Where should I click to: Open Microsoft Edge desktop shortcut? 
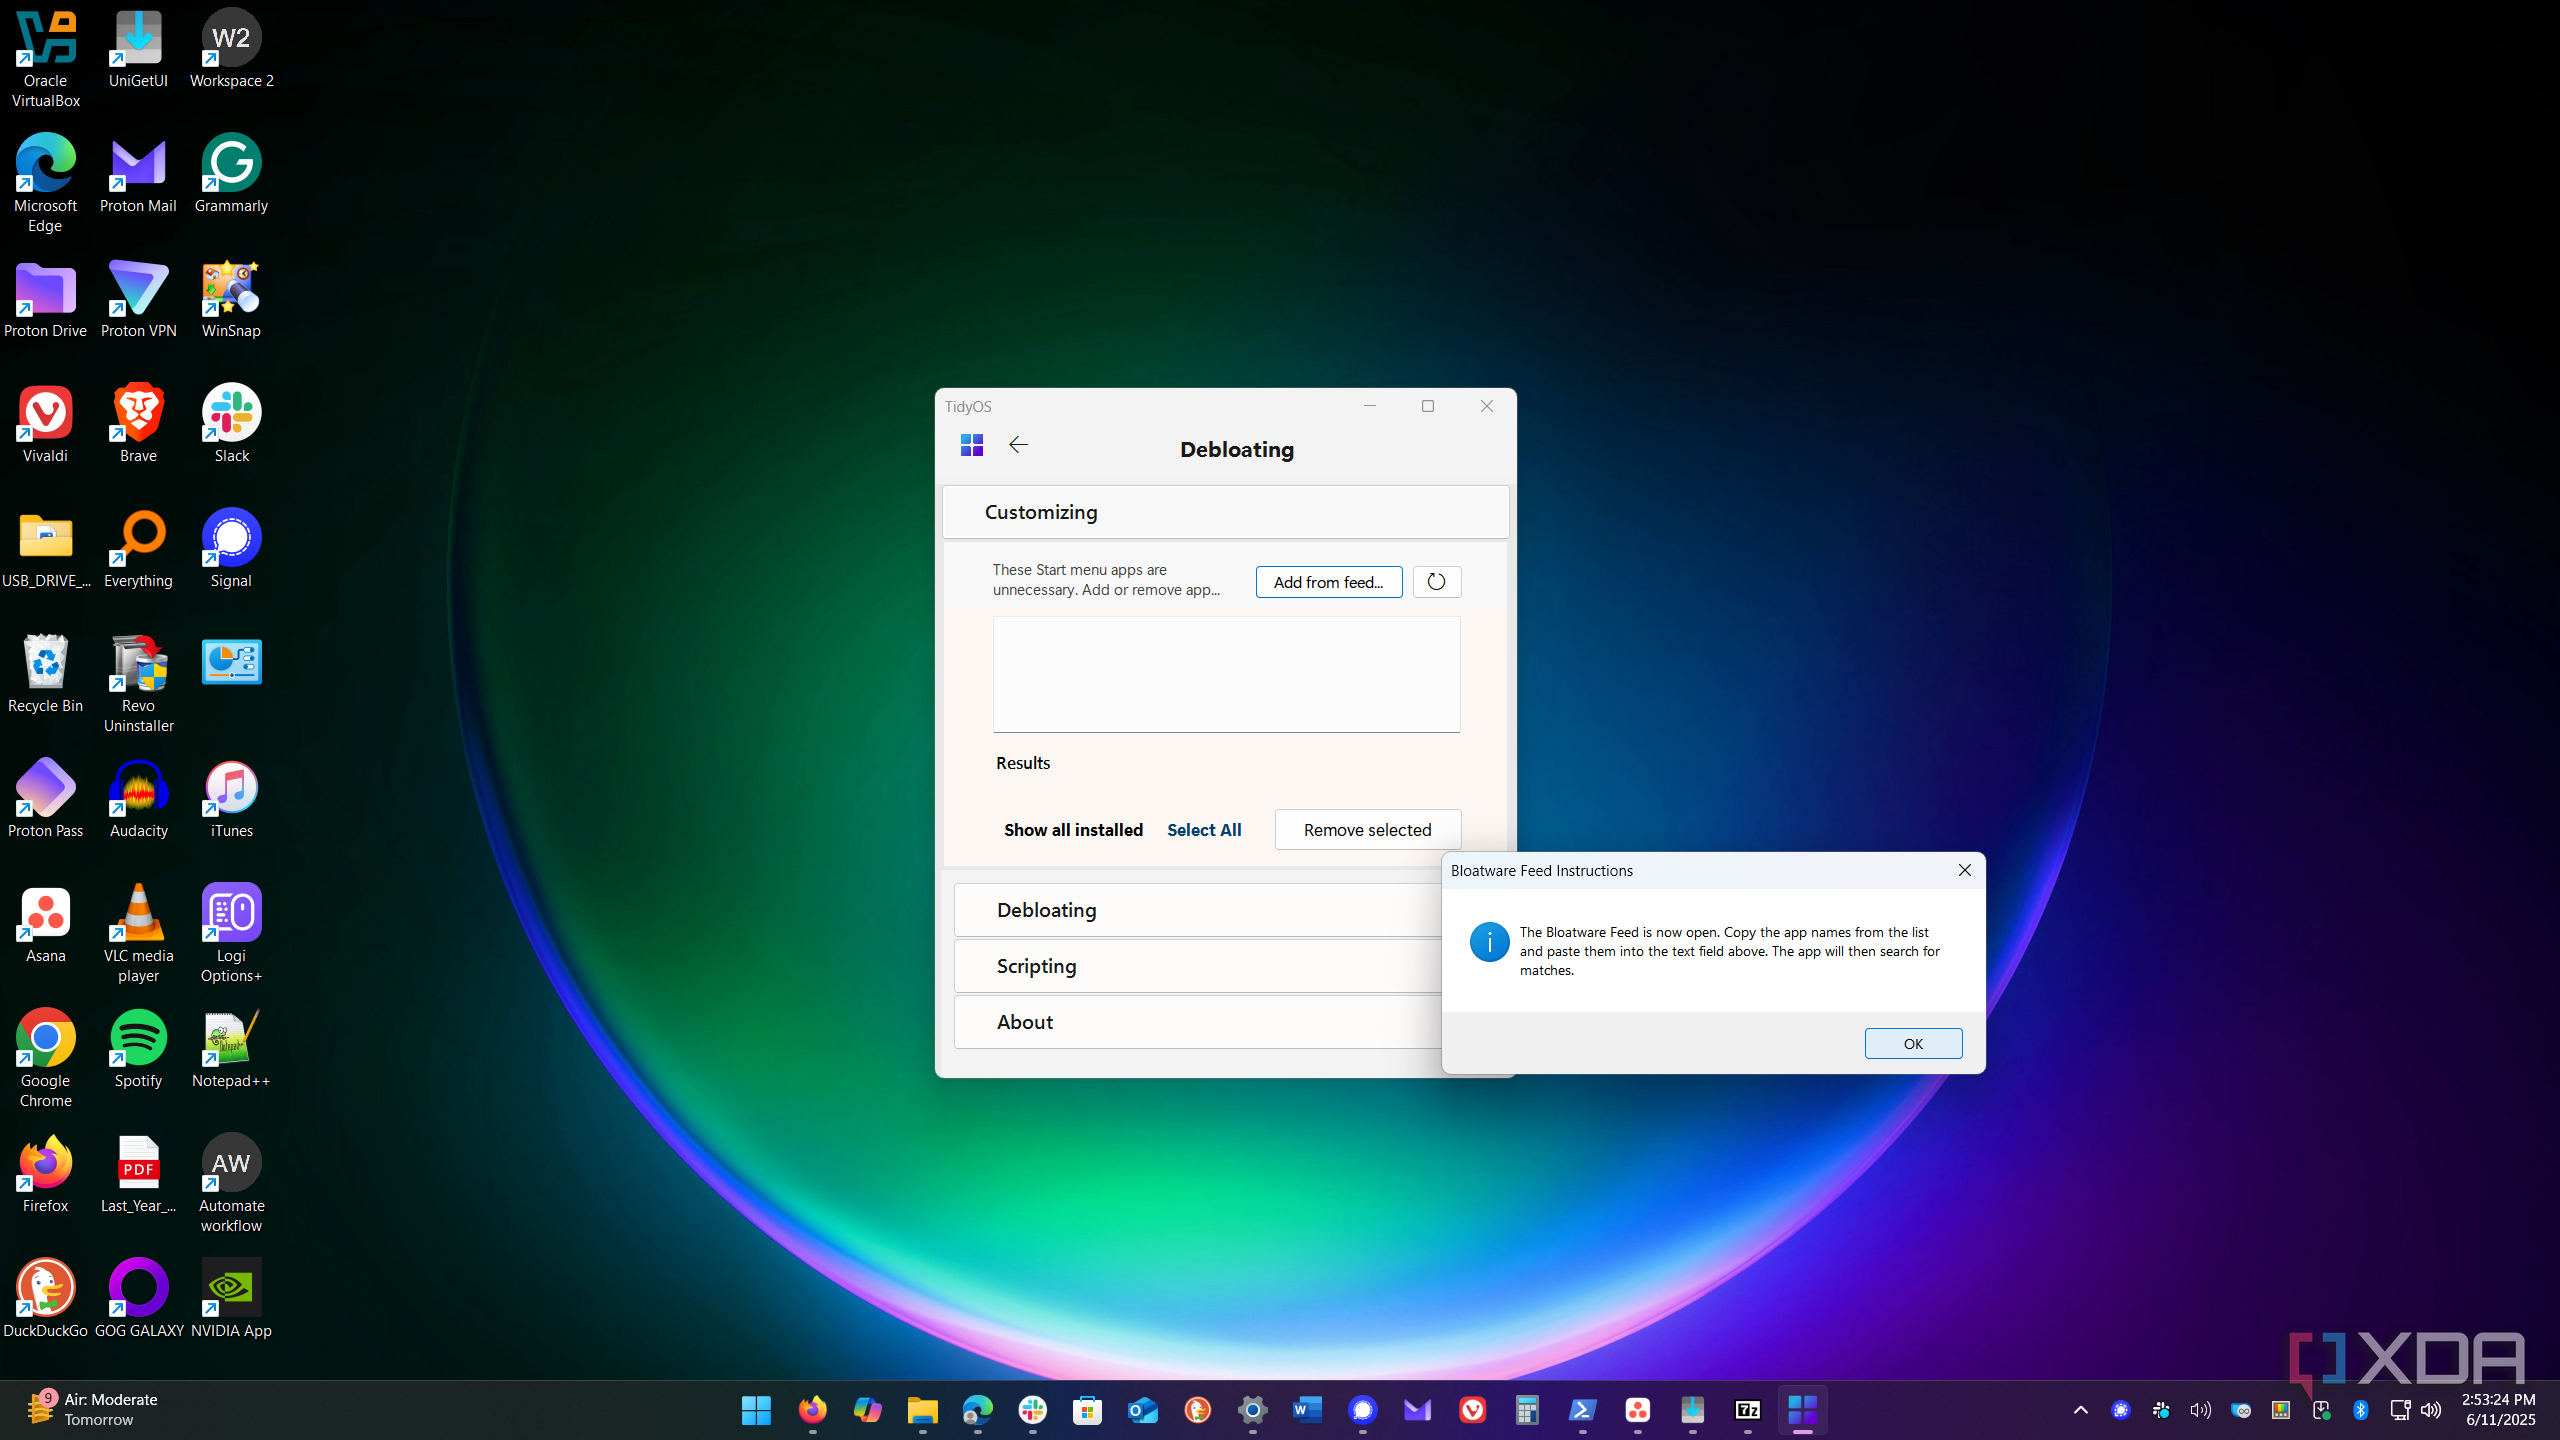coord(46,184)
